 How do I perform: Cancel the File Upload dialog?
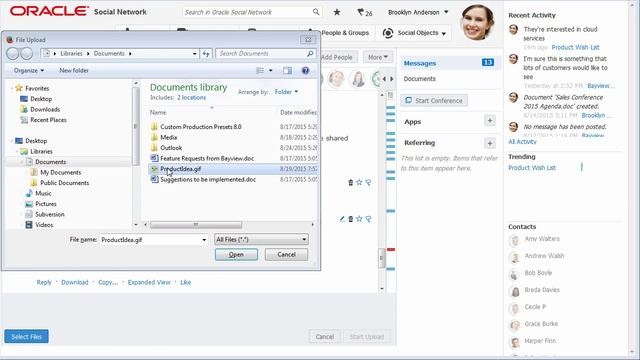tap(287, 254)
